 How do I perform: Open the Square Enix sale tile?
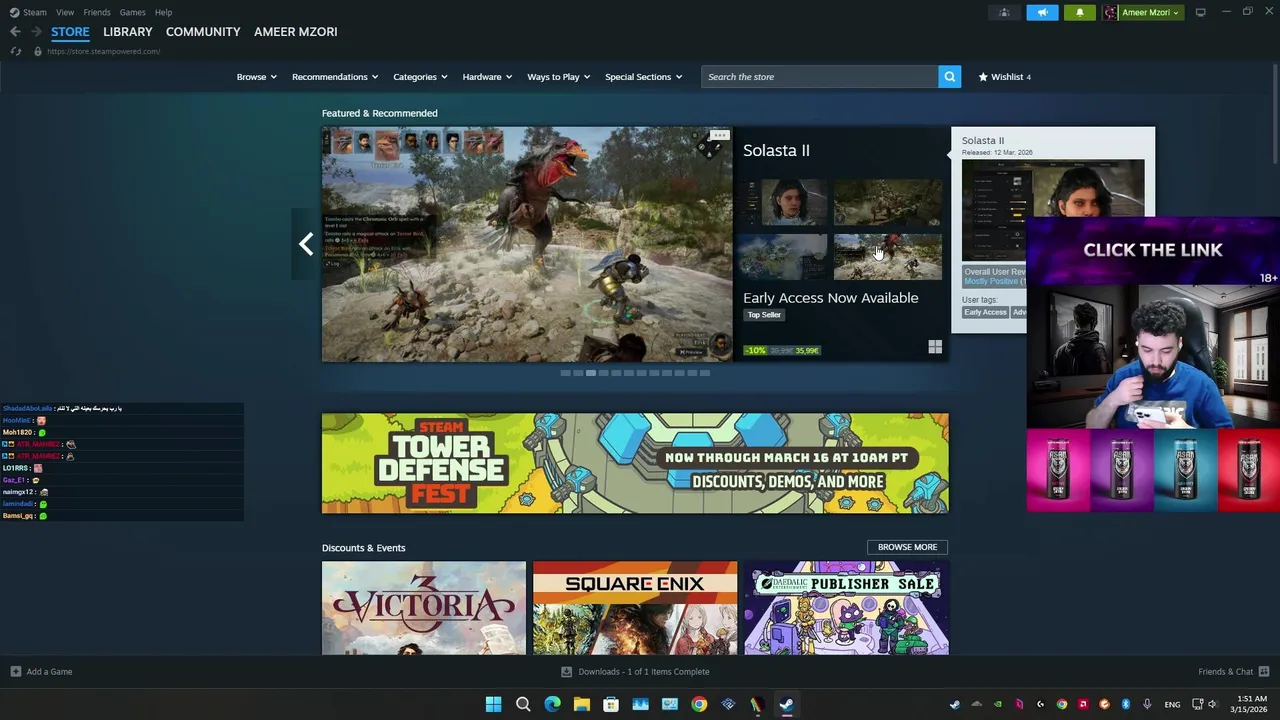pos(635,608)
